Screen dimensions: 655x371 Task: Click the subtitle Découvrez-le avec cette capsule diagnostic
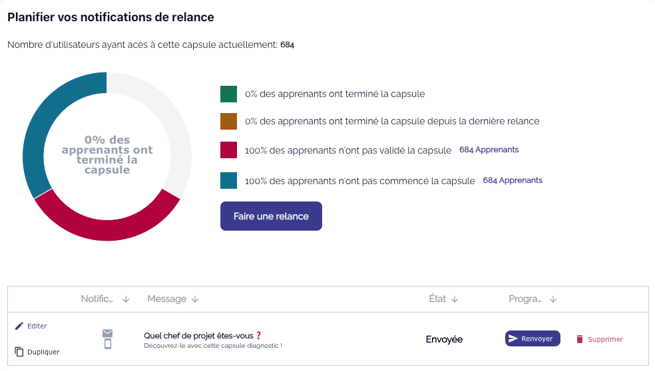[x=213, y=346]
